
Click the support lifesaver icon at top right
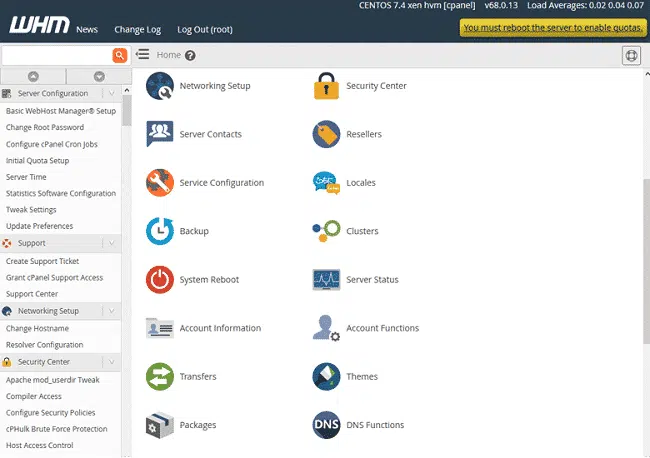point(631,55)
